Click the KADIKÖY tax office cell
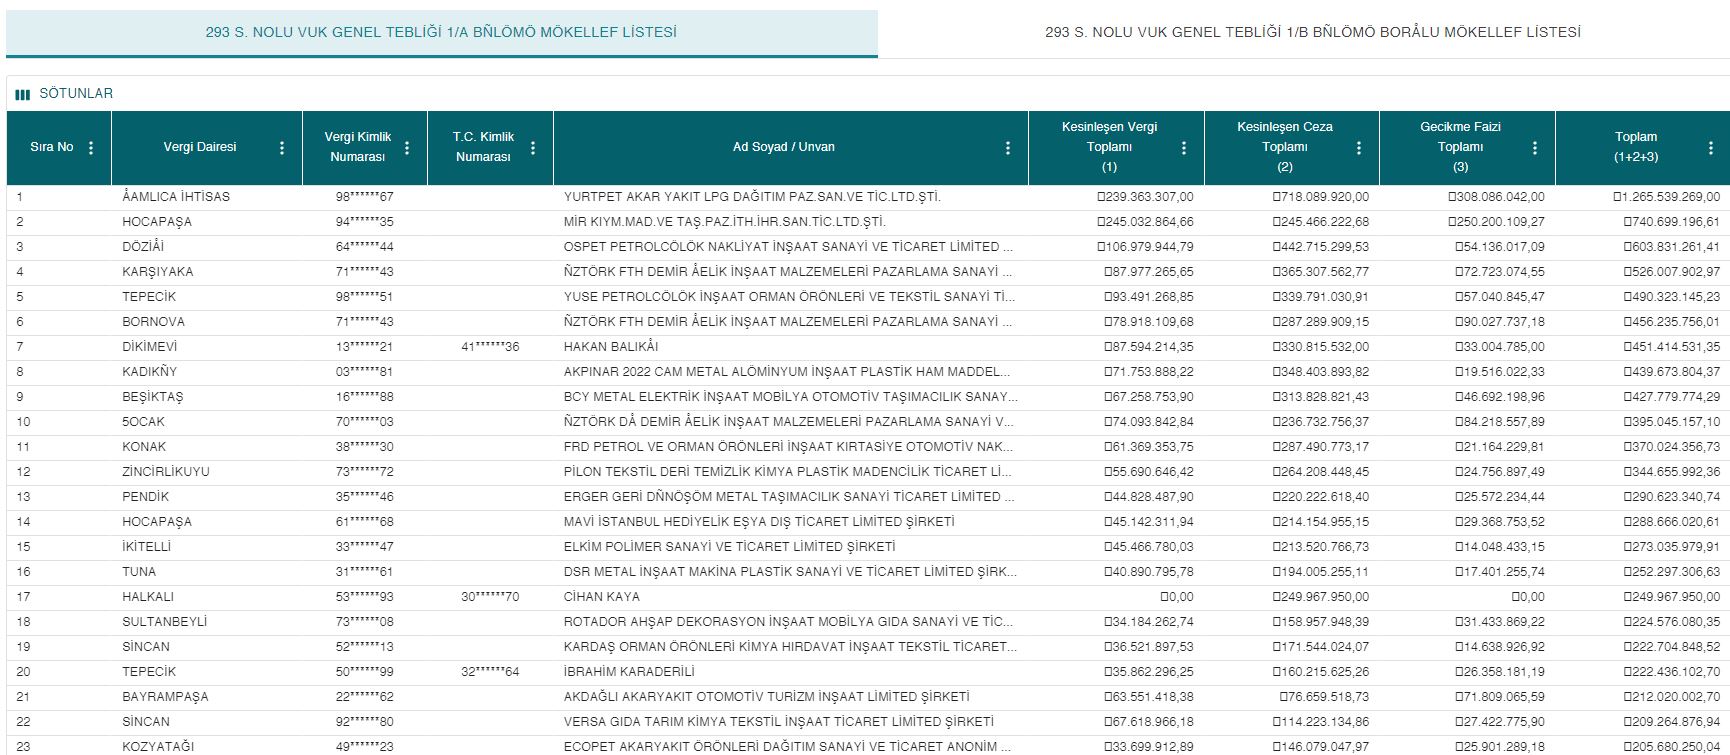The image size is (1730, 755). click(149, 372)
